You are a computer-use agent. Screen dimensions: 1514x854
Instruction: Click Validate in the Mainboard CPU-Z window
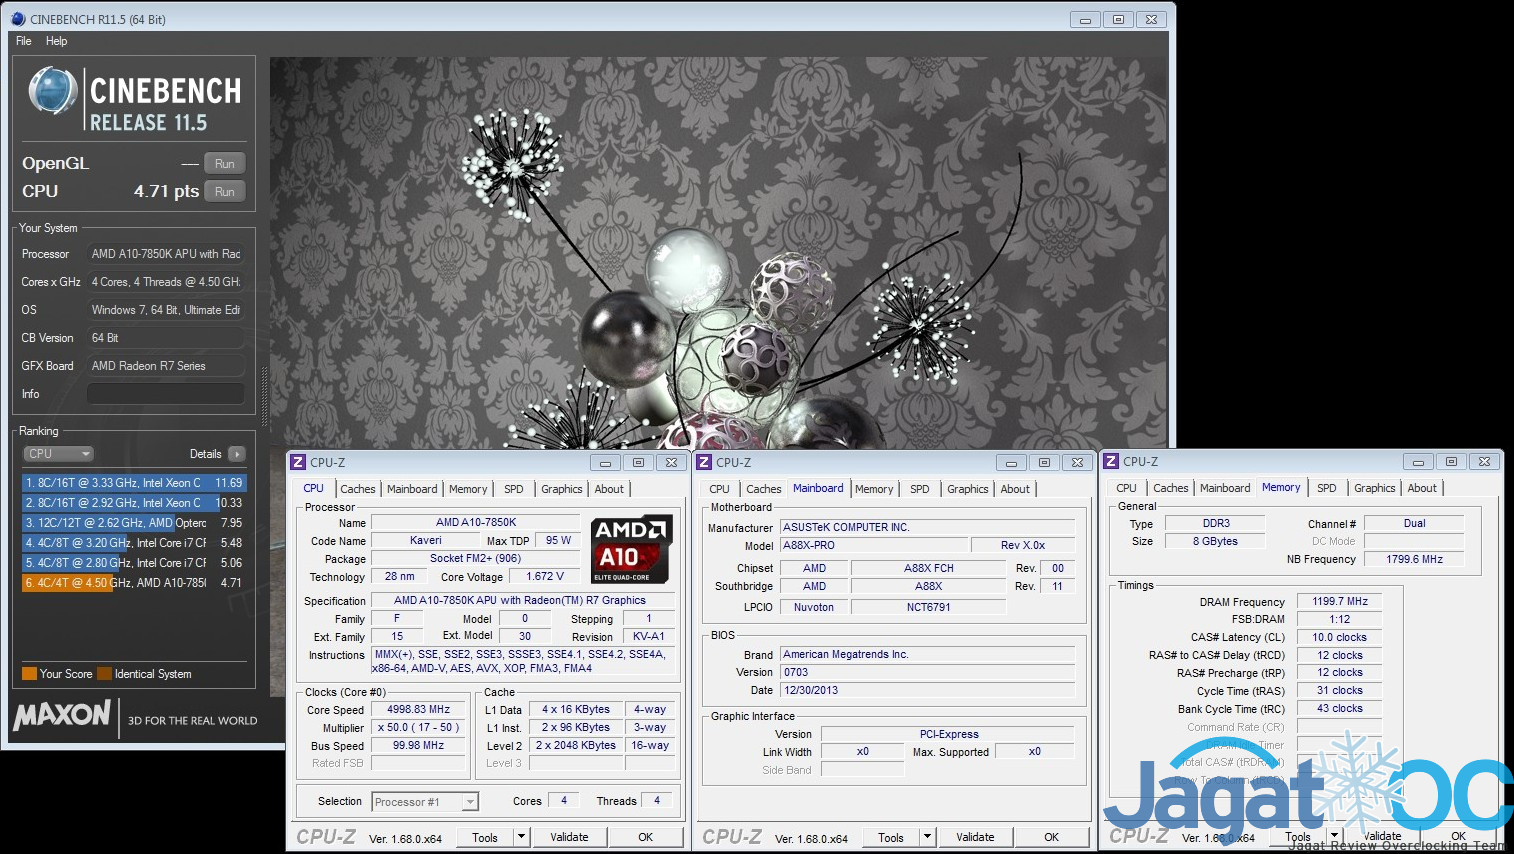pos(974,837)
